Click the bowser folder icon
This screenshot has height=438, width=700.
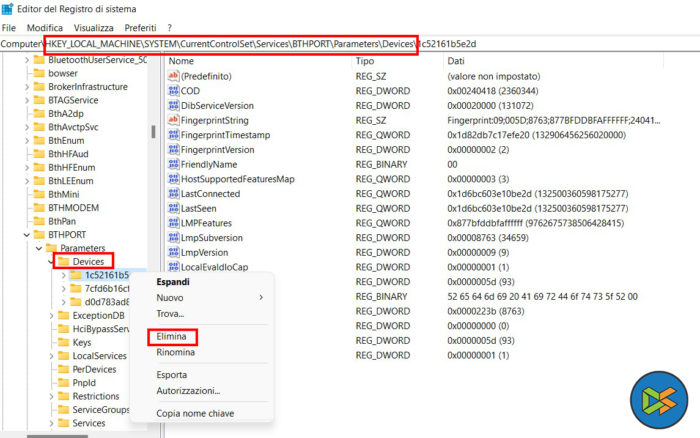pos(39,73)
